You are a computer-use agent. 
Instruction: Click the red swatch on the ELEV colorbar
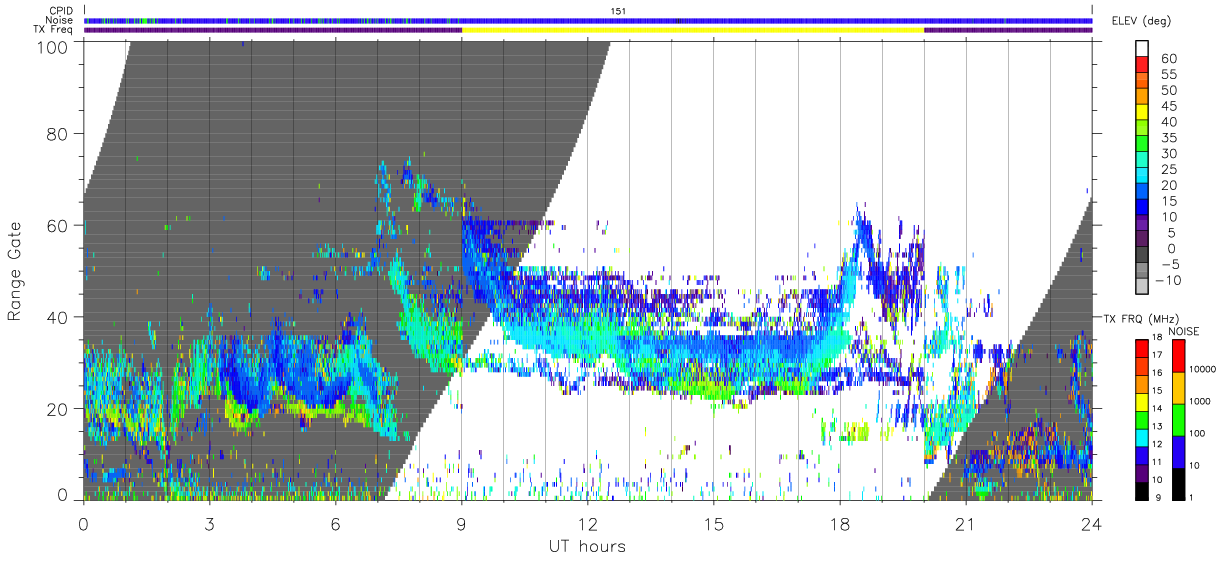tap(1143, 66)
